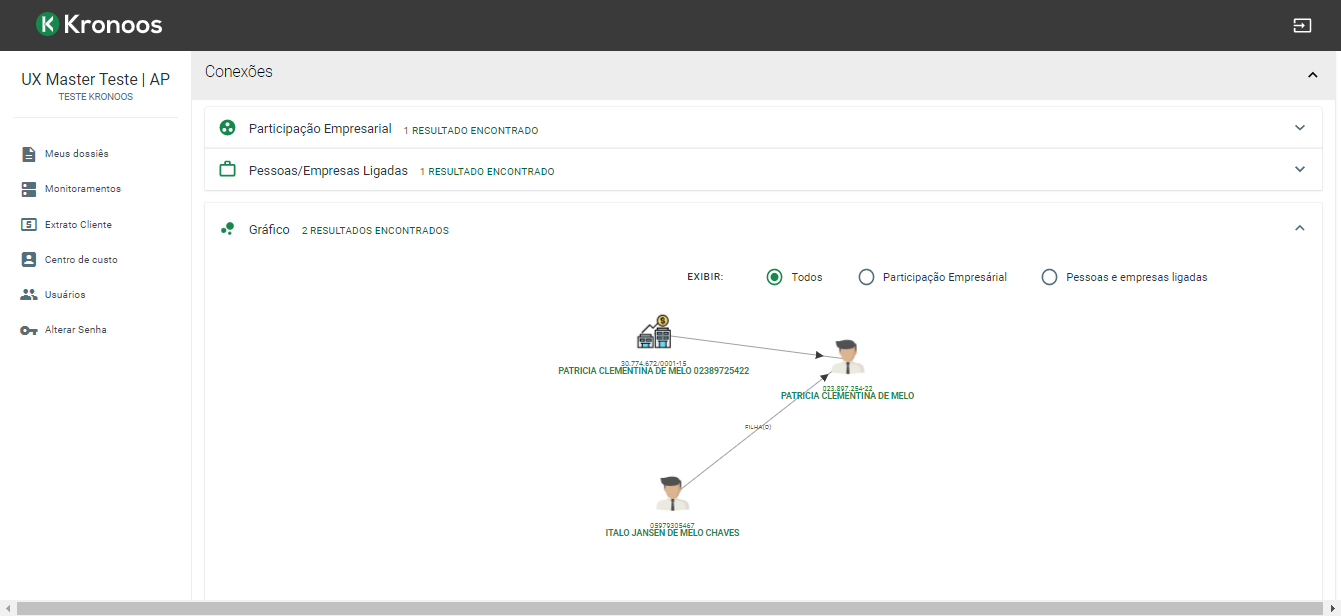Viewport: 1341px width, 616px height.
Task: Click the scrollbar right arrow
Action: 1332,608
